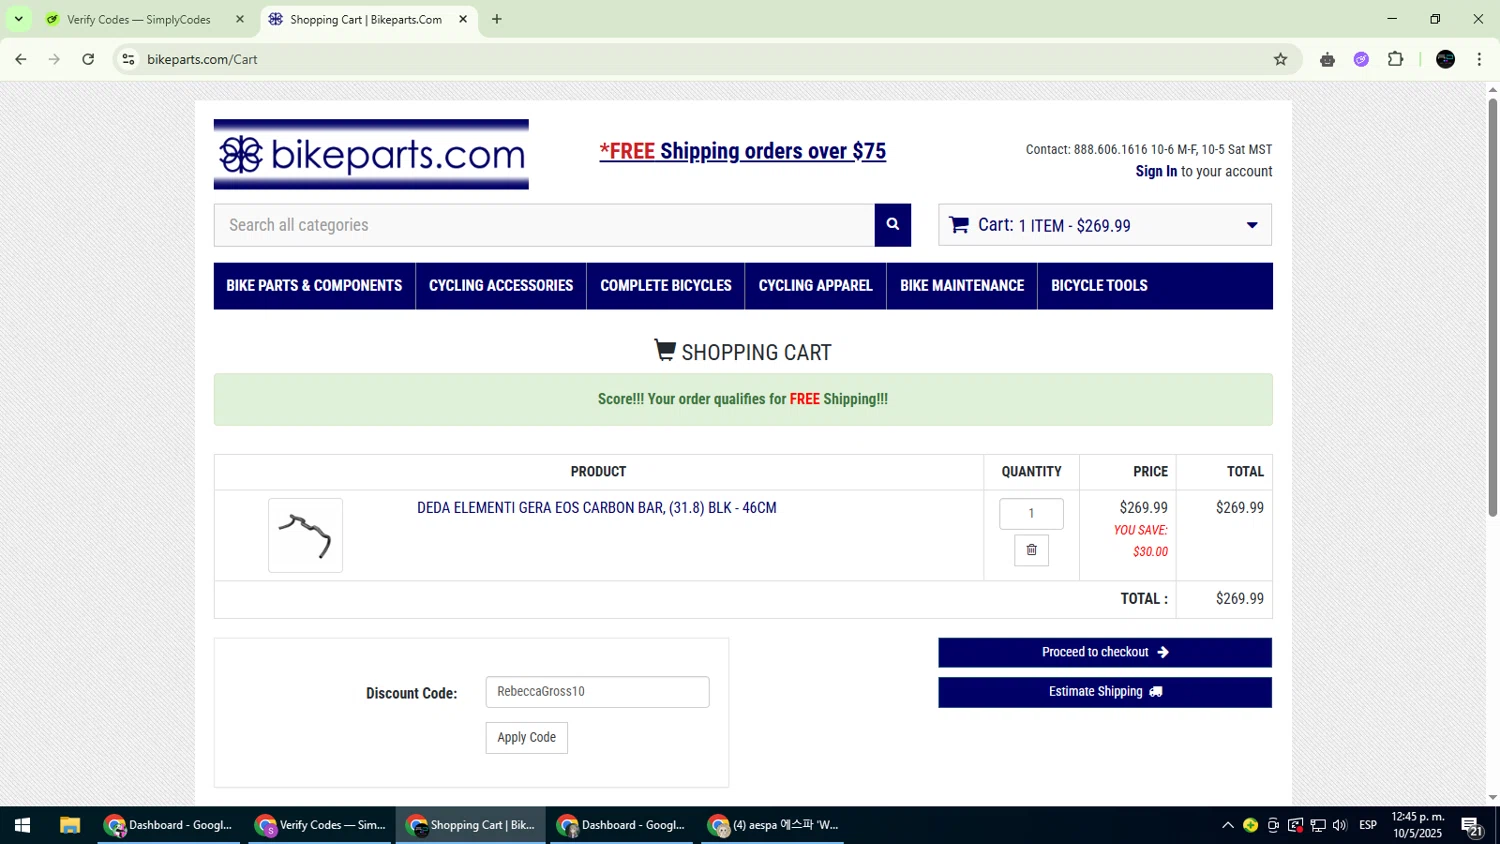Click the robot-shaped extension icon

click(x=1327, y=59)
